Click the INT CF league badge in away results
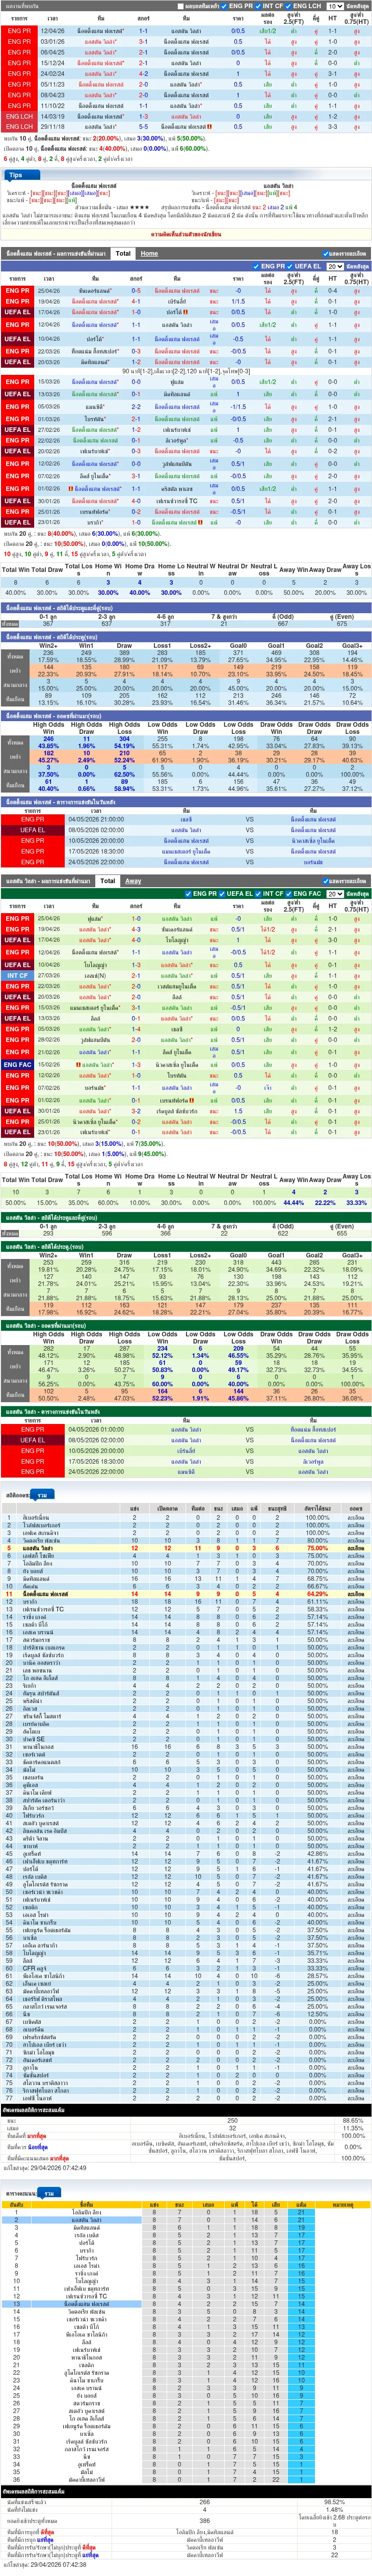372x2576 pixels. 17,975
